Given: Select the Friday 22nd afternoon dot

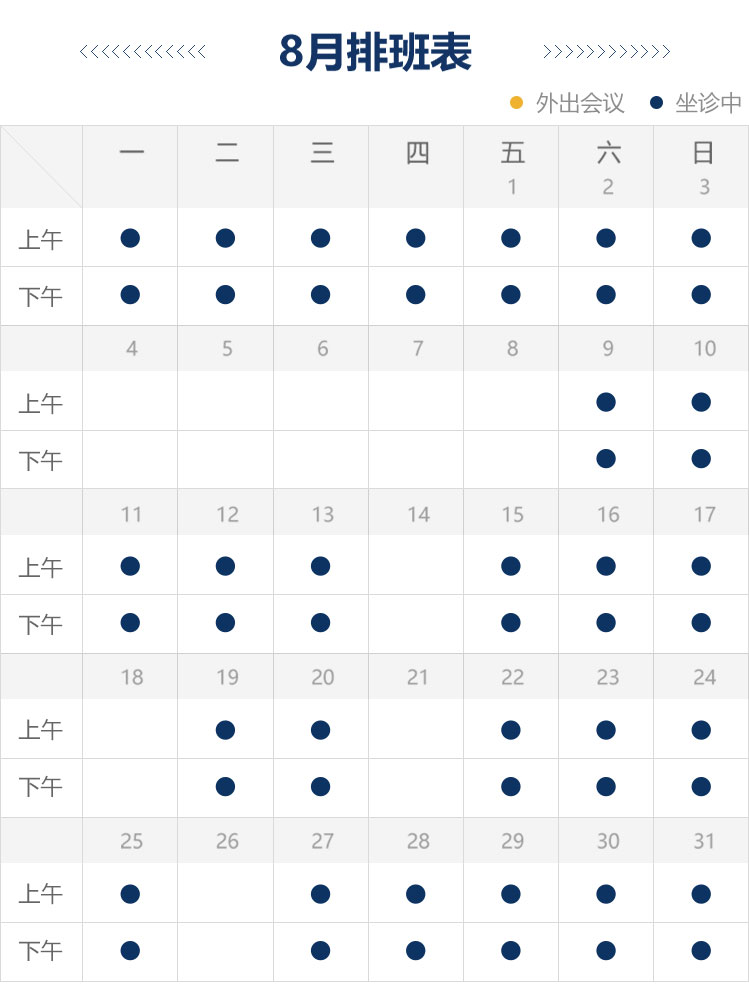Looking at the screenshot, I should (511, 786).
